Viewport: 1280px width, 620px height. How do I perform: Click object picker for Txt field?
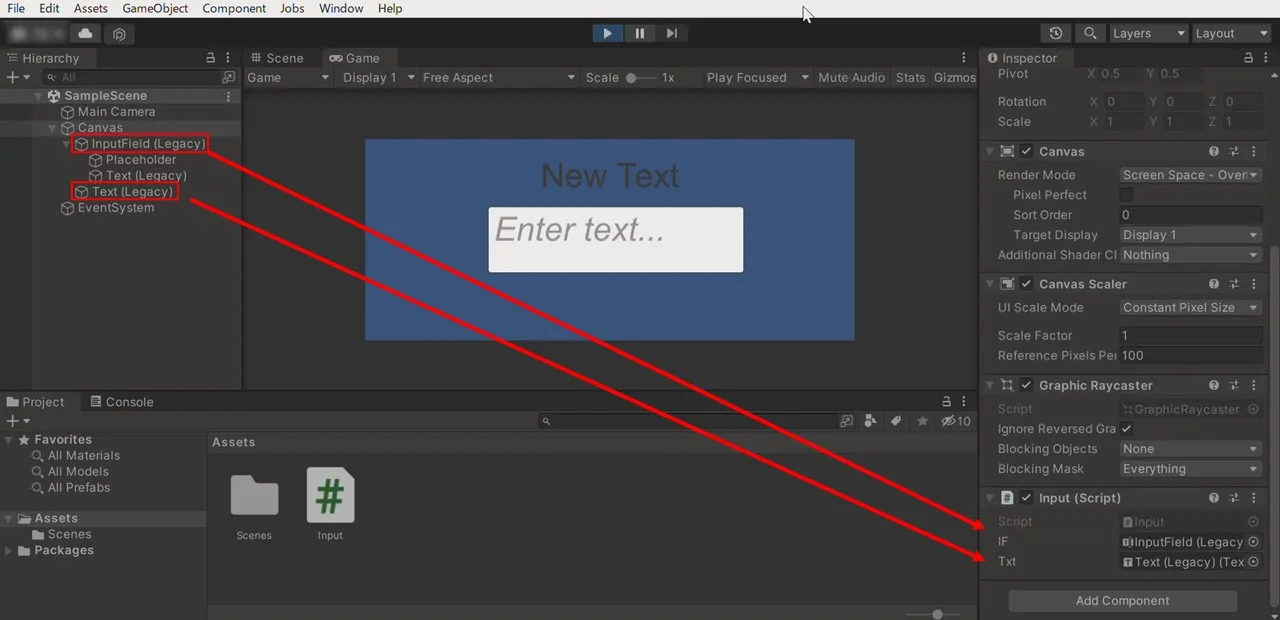(1253, 562)
